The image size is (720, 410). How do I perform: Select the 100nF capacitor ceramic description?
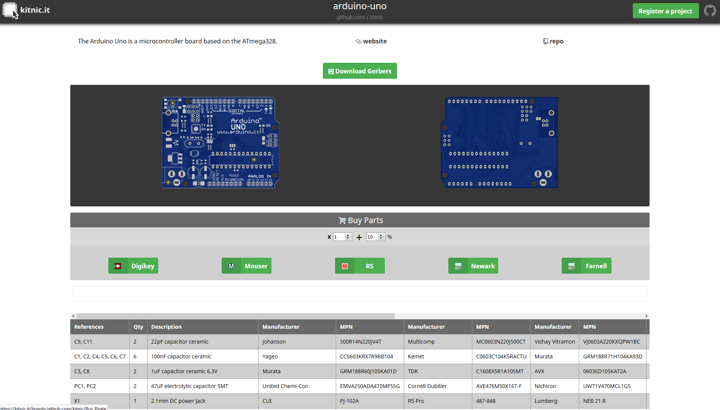(x=181, y=356)
